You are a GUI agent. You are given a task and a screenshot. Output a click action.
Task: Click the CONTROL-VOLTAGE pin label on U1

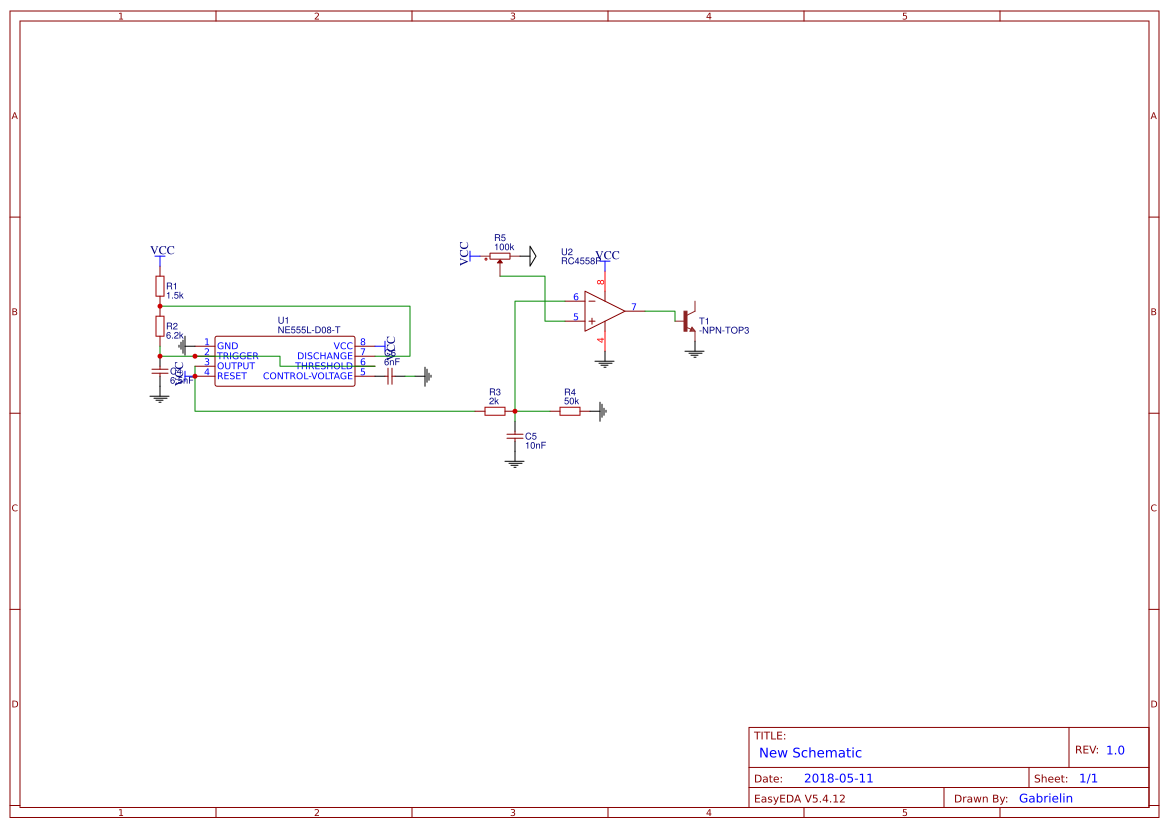click(x=308, y=376)
